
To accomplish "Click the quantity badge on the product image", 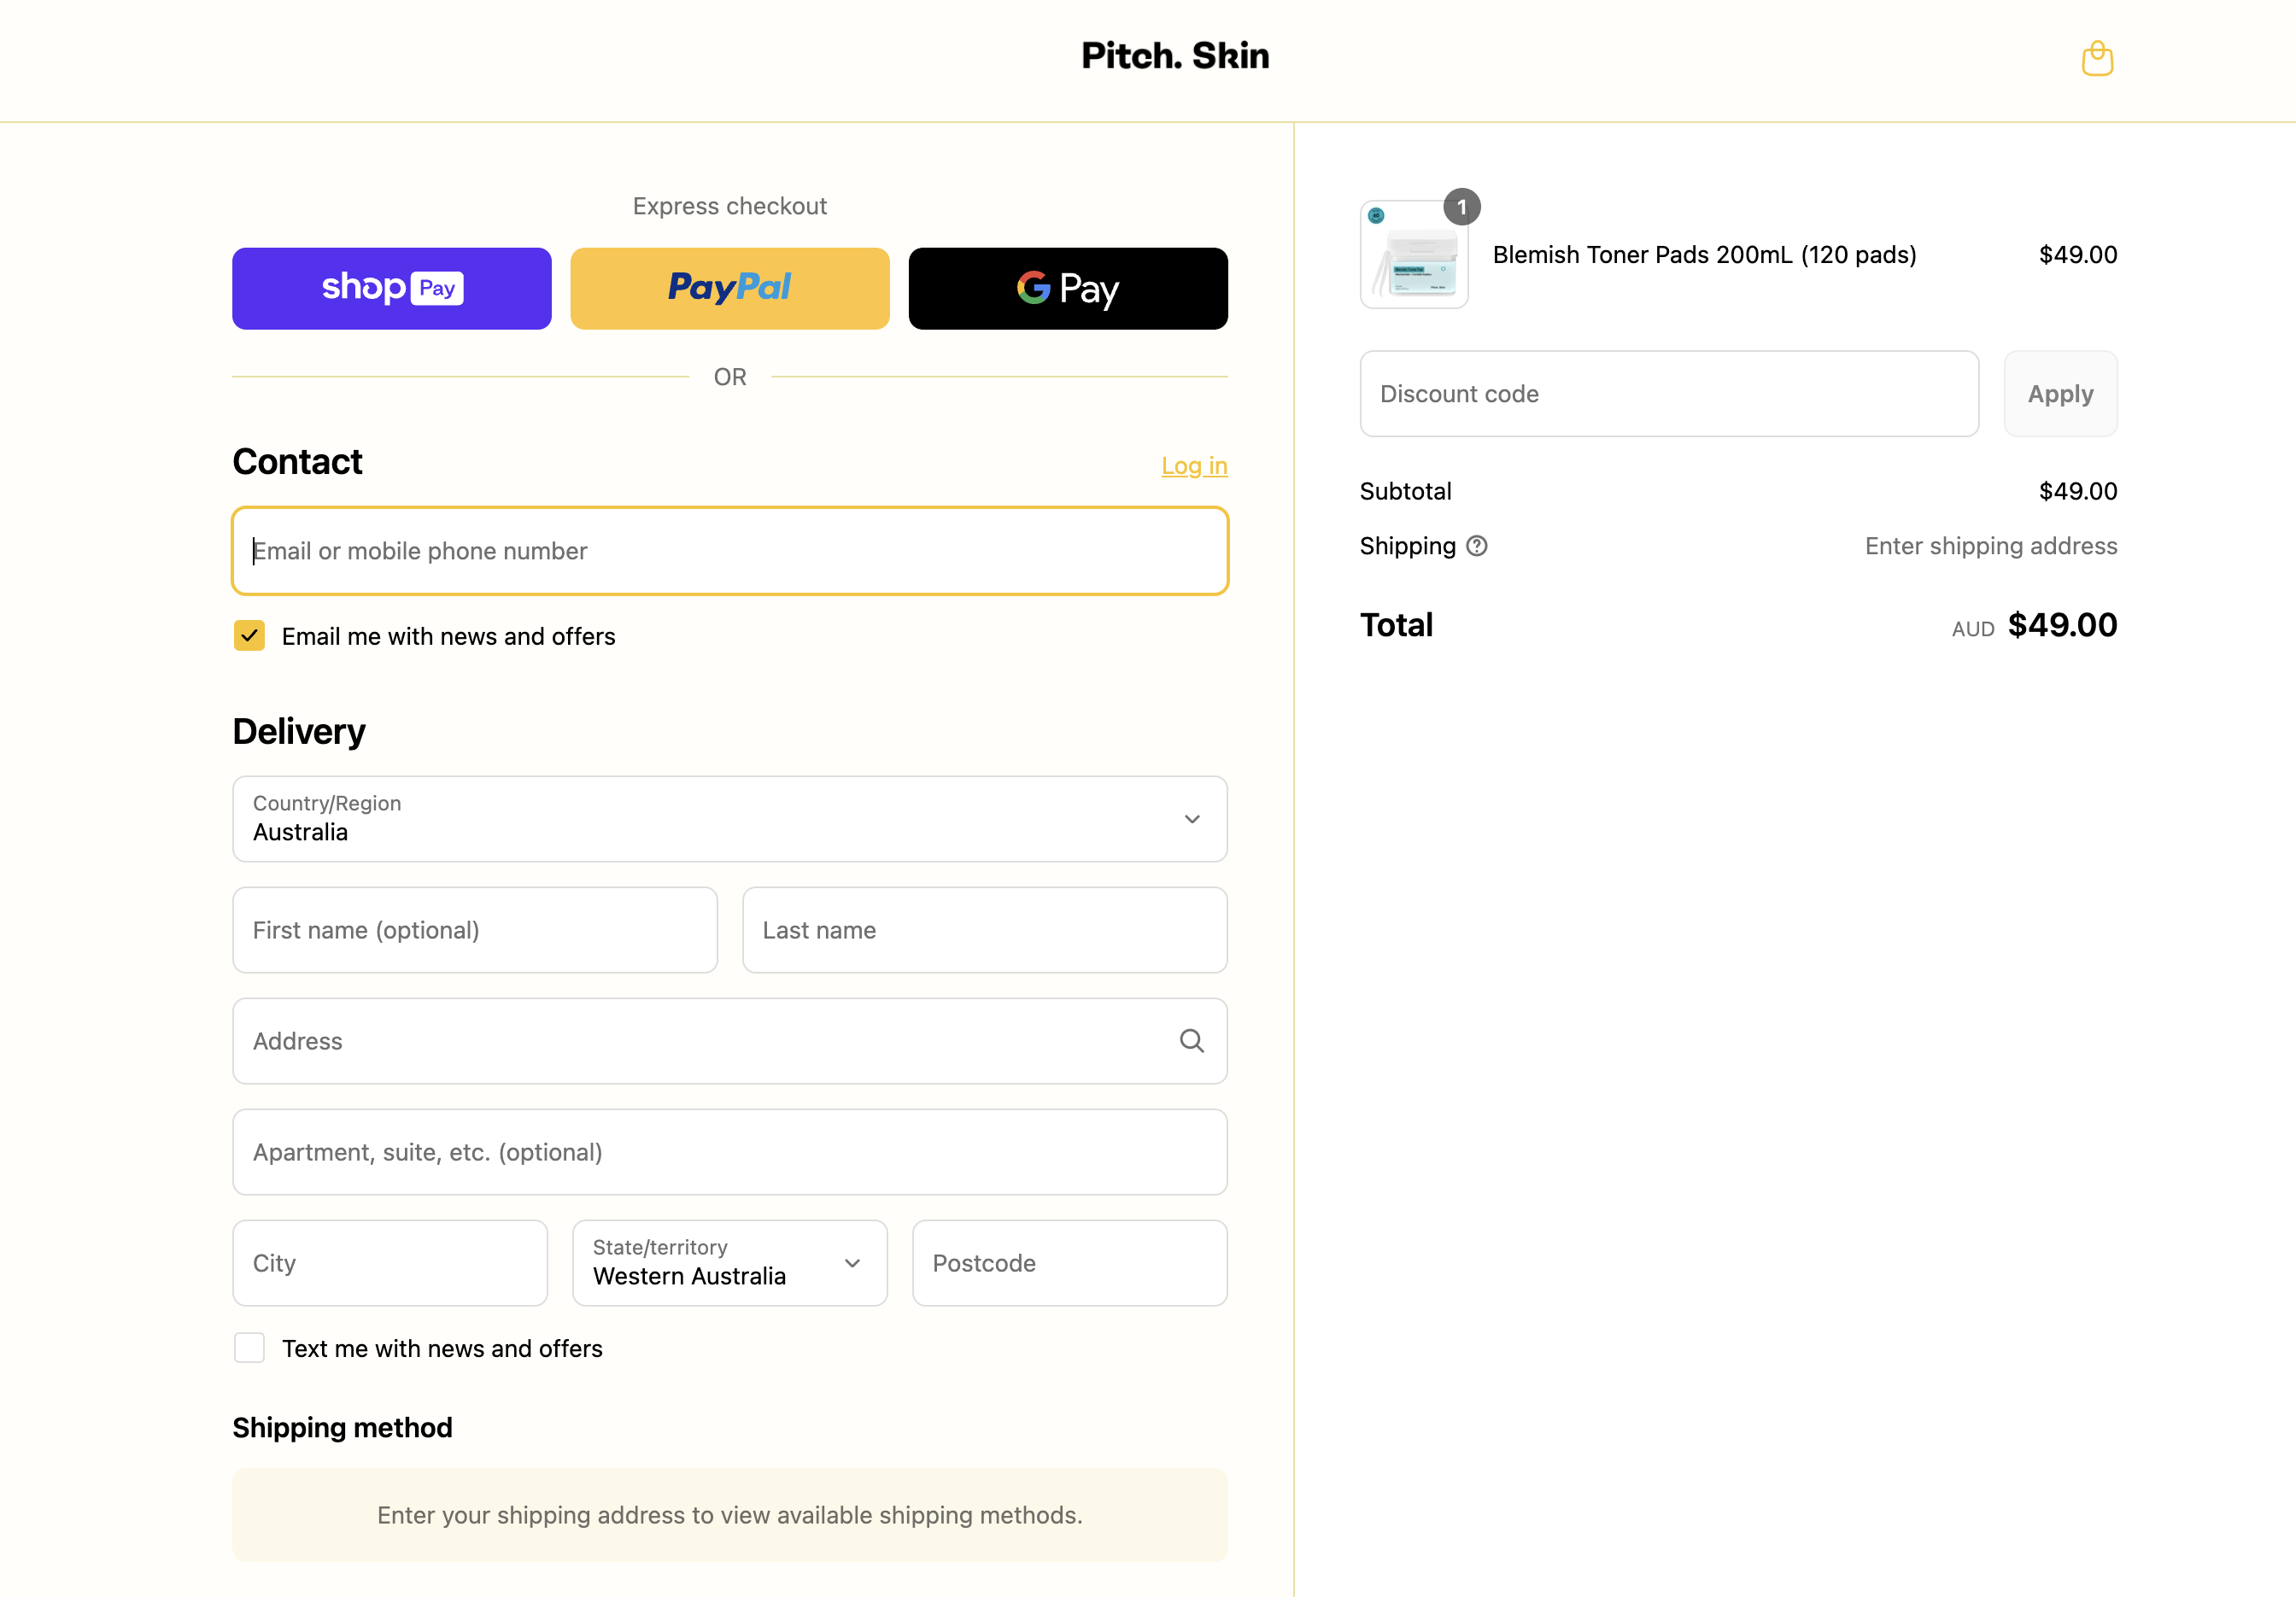I will click(1463, 207).
